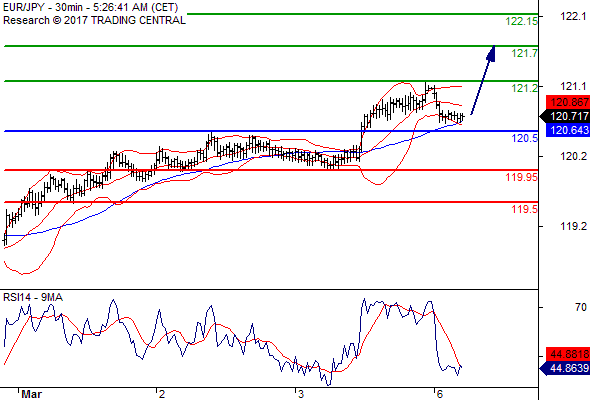Select the blue 120.5 pivot label
This screenshot has height=400, width=590.
tap(525, 138)
